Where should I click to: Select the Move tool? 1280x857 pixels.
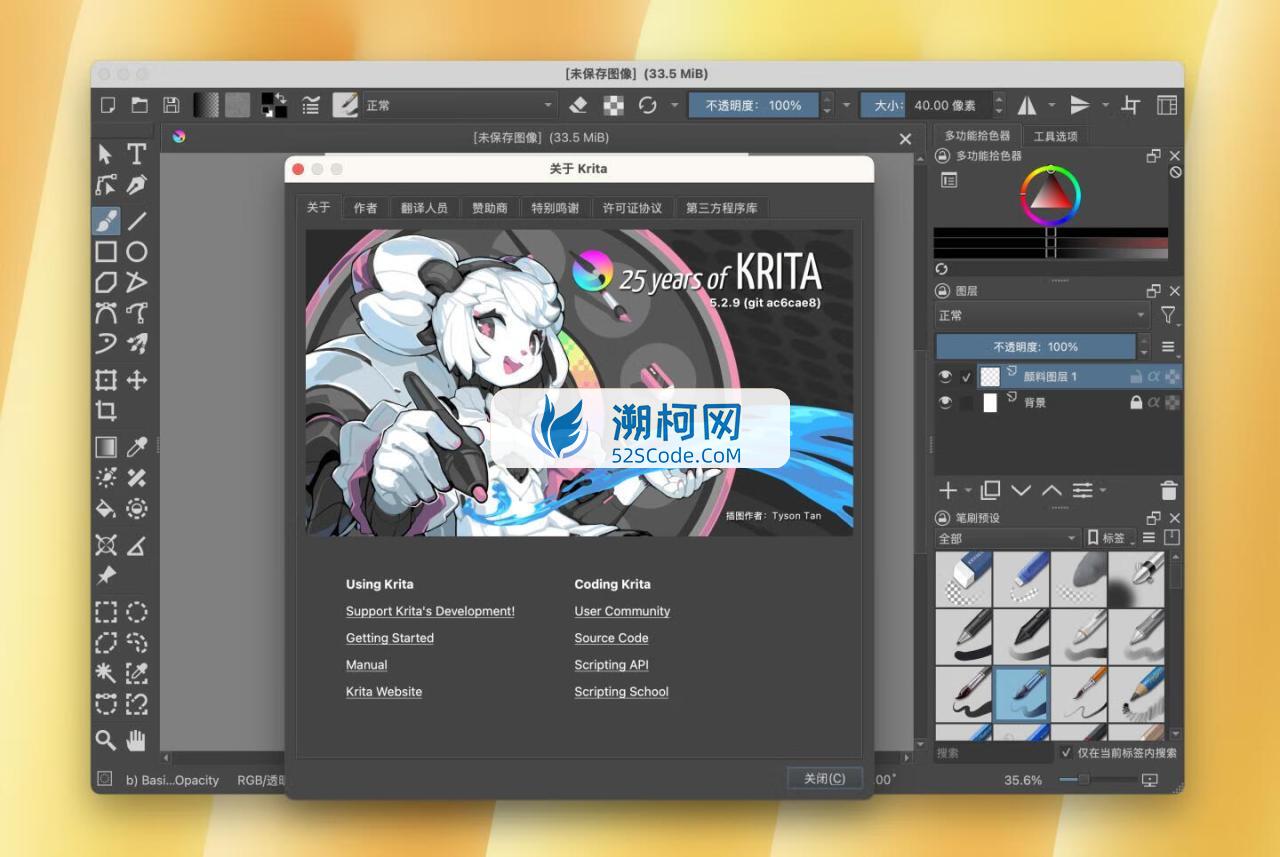137,380
